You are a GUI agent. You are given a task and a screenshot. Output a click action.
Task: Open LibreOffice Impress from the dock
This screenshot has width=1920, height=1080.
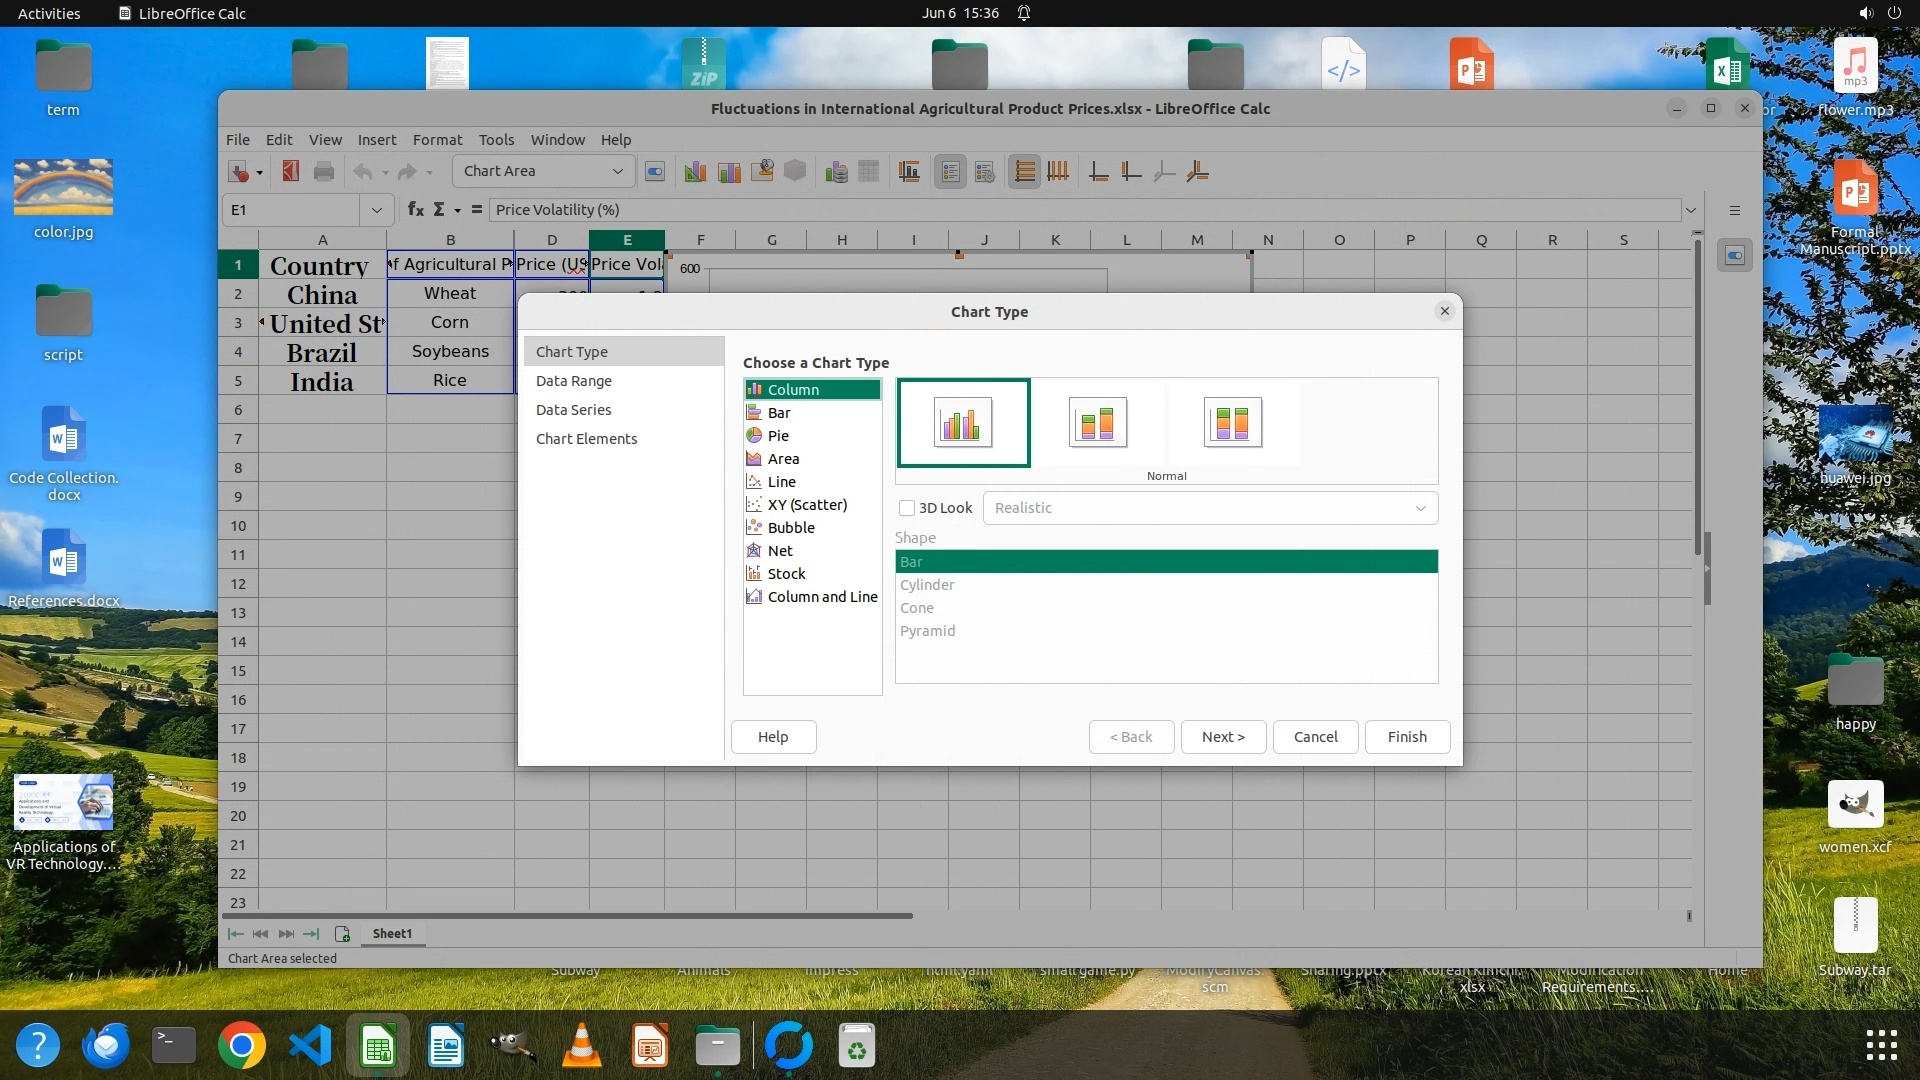point(650,1047)
